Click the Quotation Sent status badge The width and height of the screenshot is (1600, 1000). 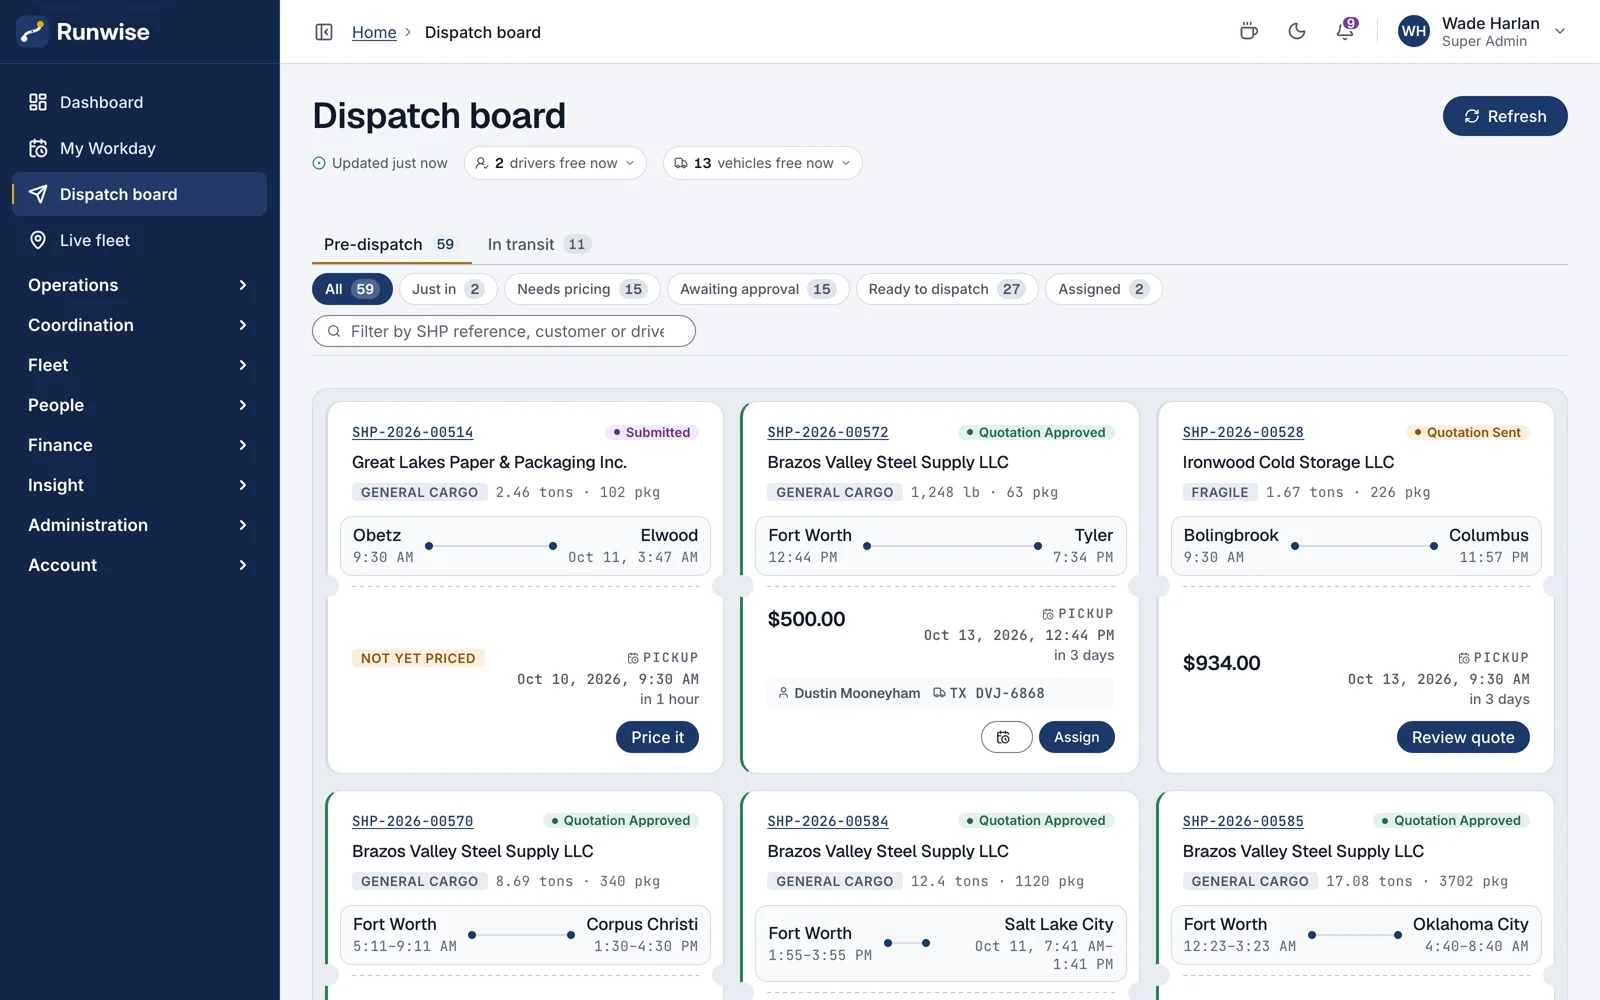coord(1467,432)
